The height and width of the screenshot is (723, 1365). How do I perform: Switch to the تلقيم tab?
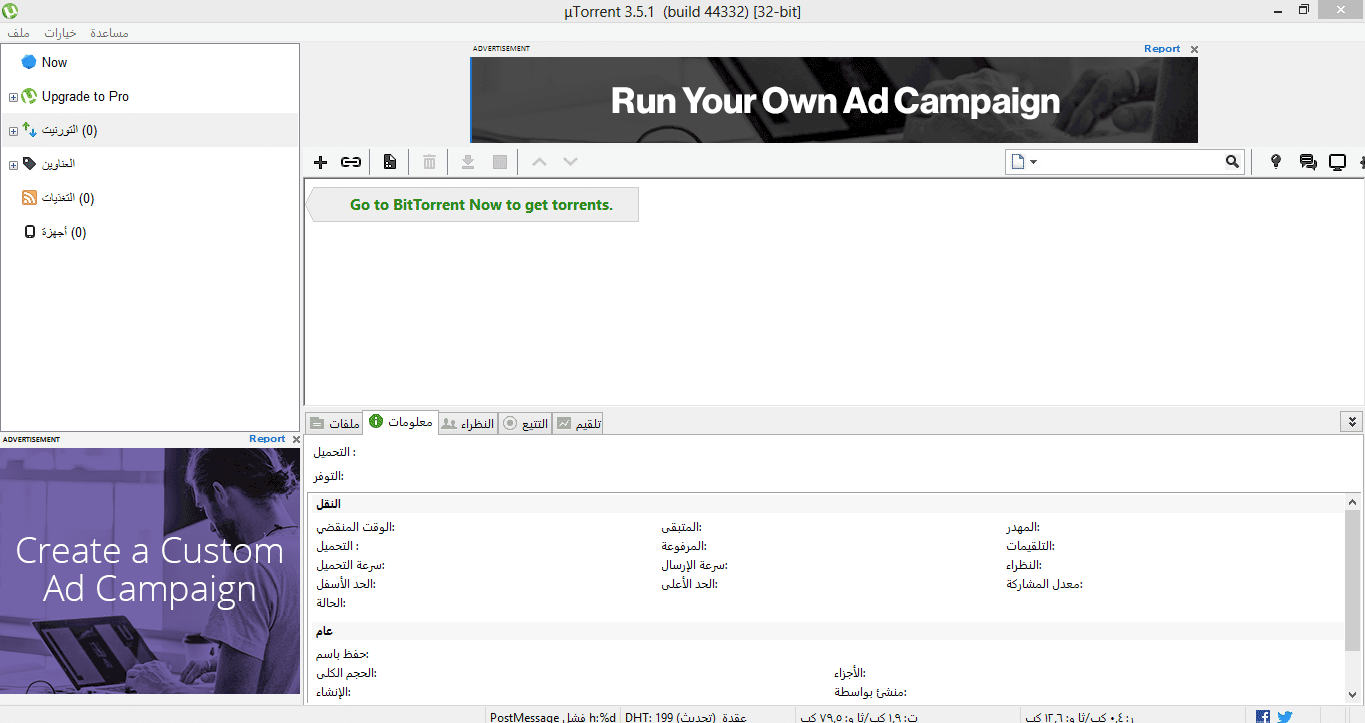point(578,423)
